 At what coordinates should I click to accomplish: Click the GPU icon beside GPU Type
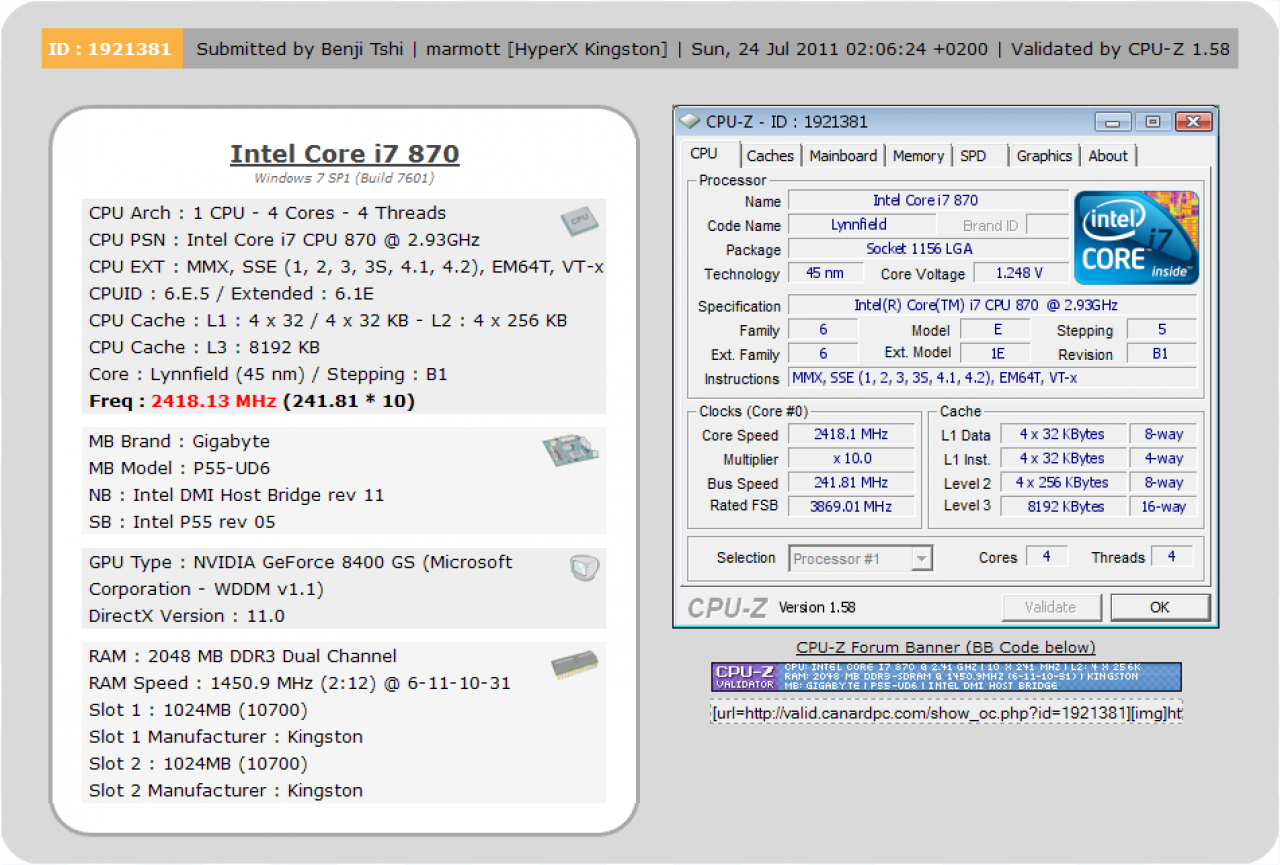tap(584, 568)
